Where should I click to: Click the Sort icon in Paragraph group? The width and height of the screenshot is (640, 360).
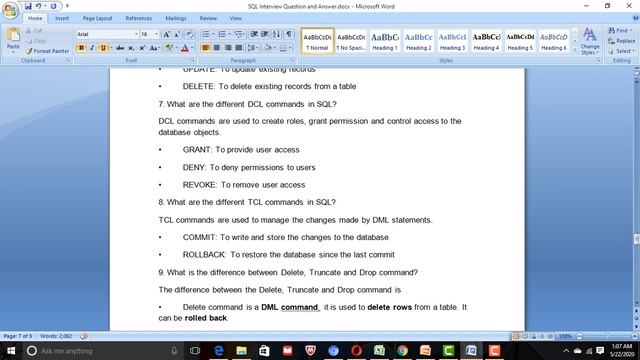click(276, 34)
